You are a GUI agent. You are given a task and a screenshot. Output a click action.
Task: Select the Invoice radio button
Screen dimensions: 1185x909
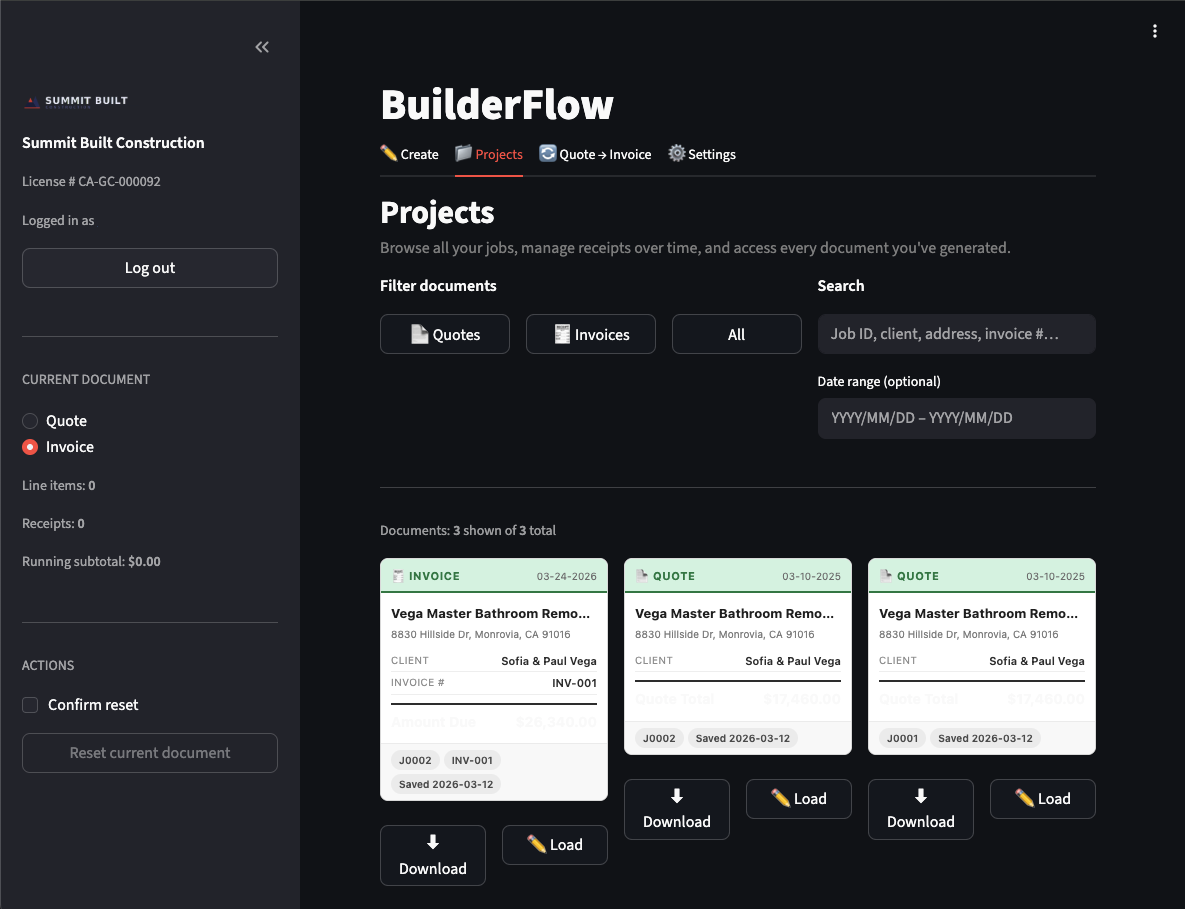(30, 447)
